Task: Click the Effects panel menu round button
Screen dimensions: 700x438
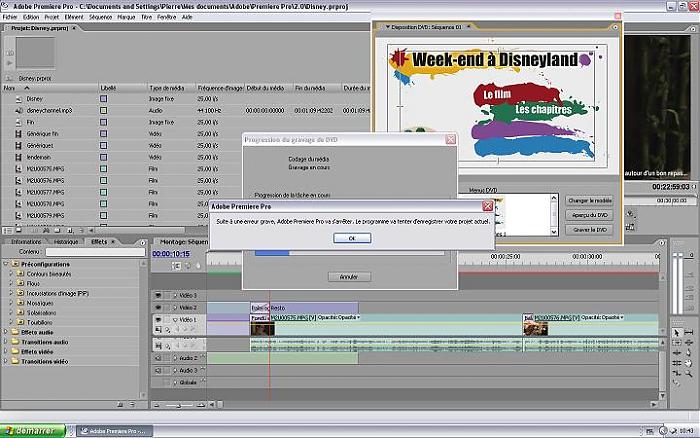Action: pyautogui.click(x=142, y=242)
